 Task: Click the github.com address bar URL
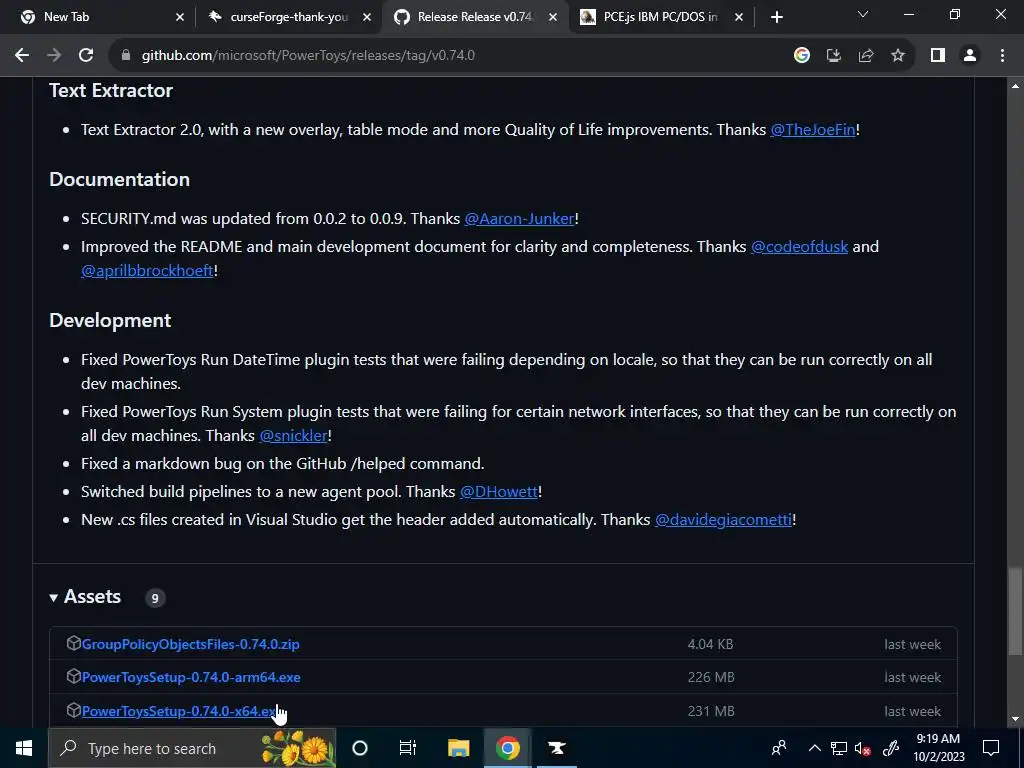pyautogui.click(x=308, y=56)
